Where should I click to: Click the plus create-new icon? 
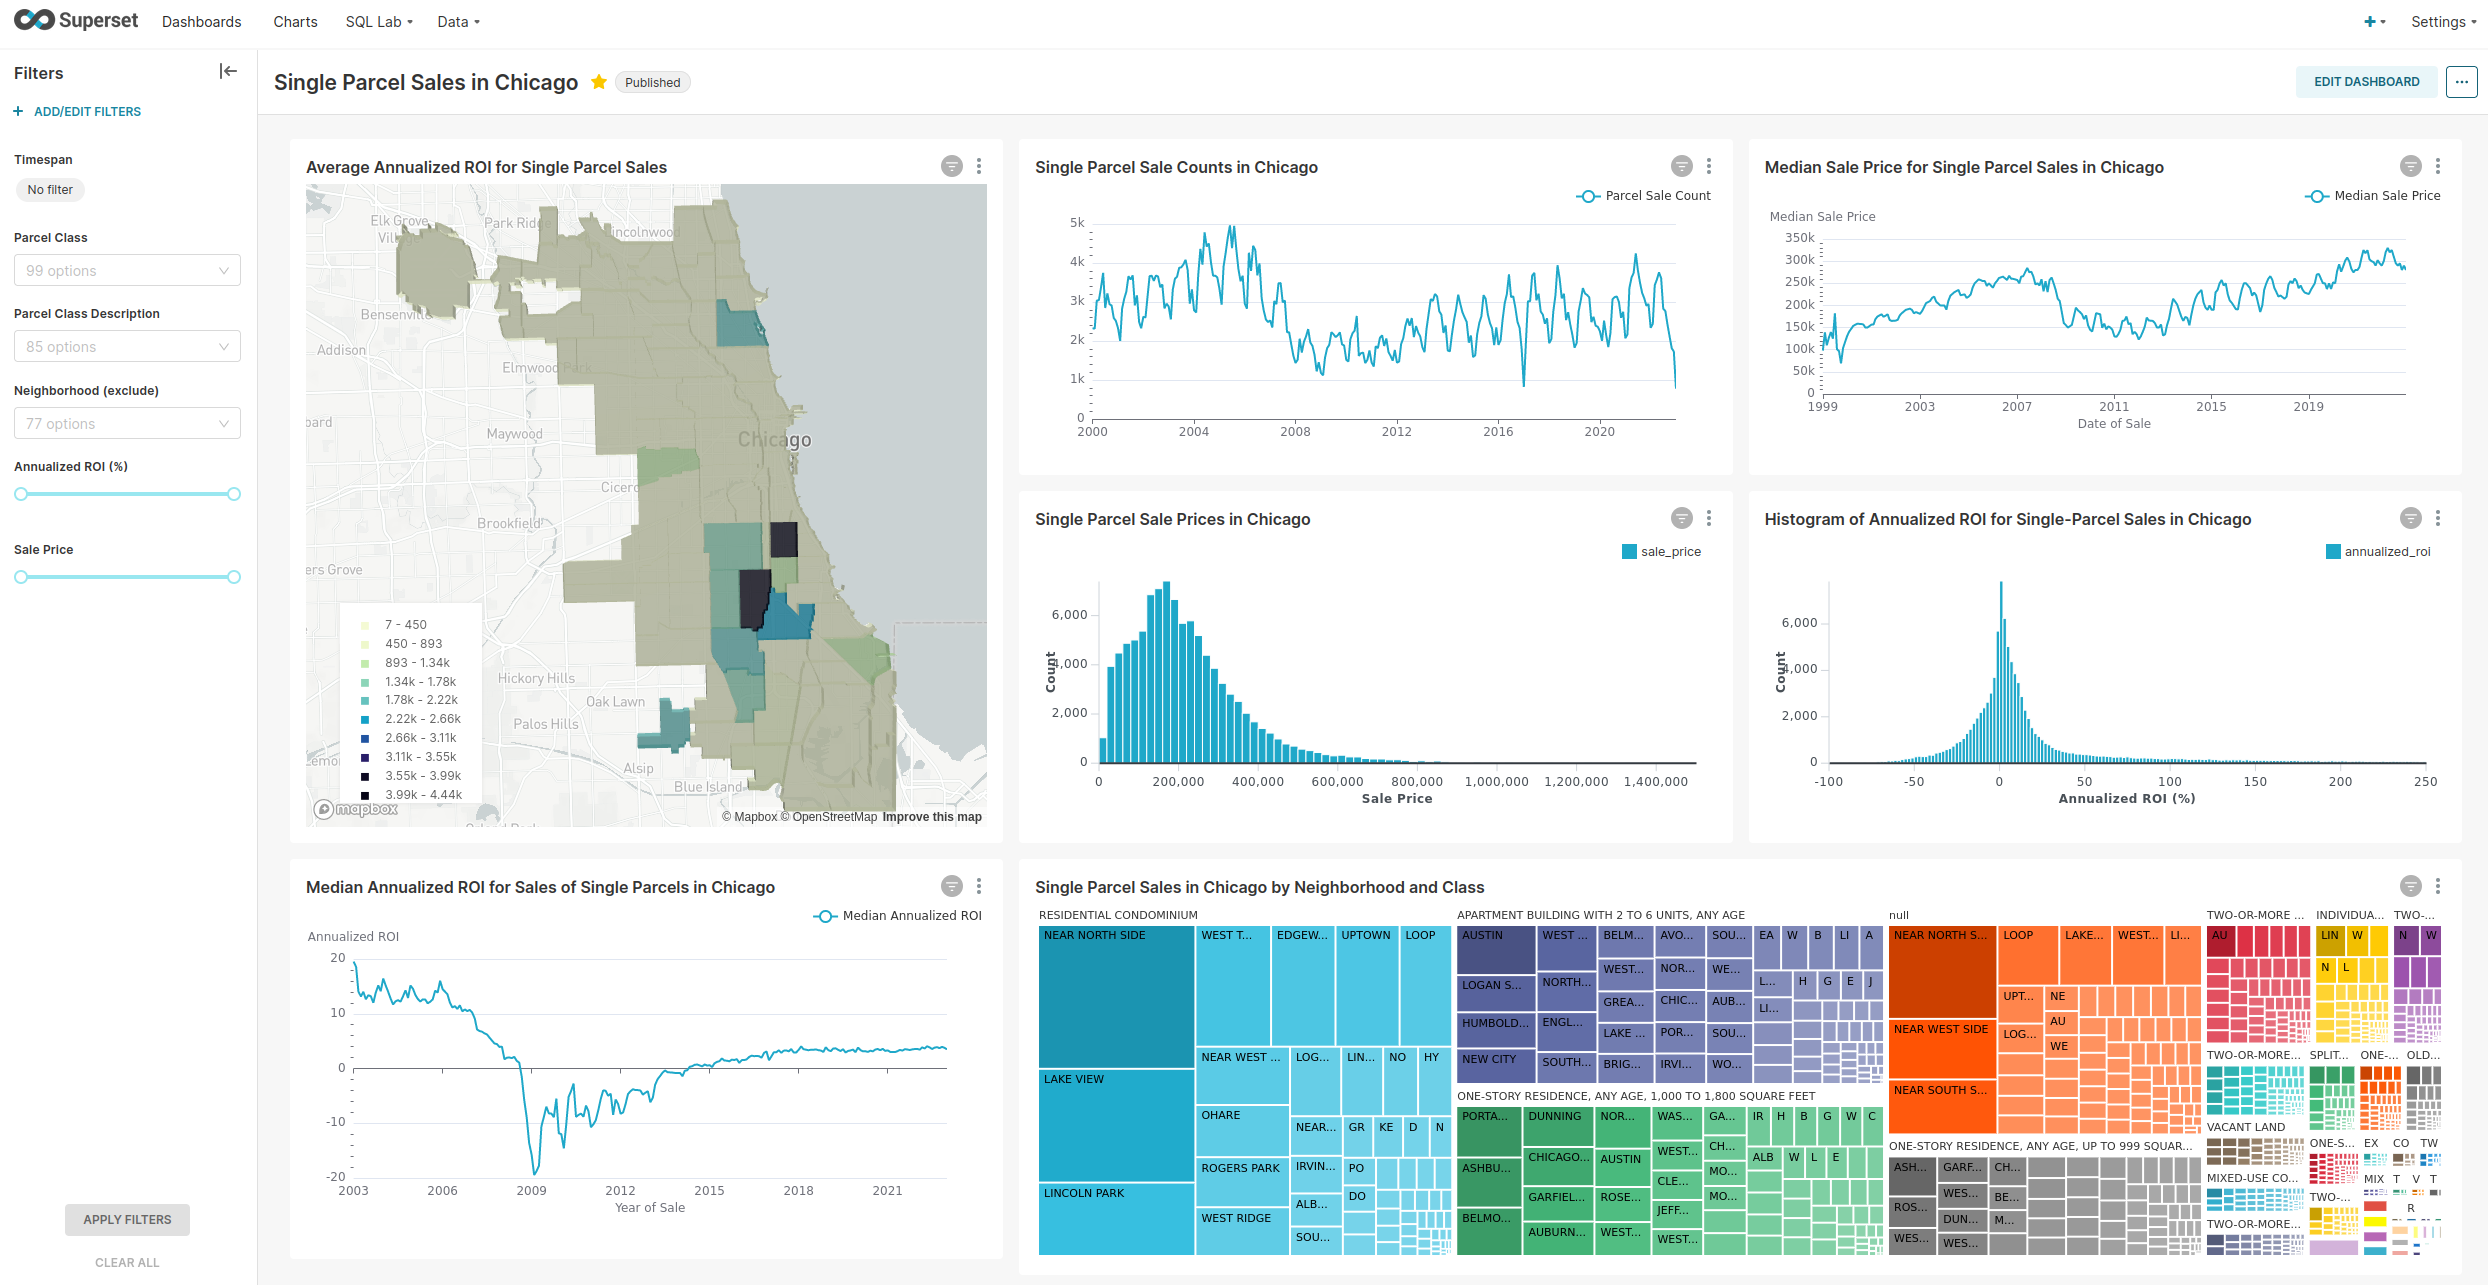pyautogui.click(x=2371, y=22)
